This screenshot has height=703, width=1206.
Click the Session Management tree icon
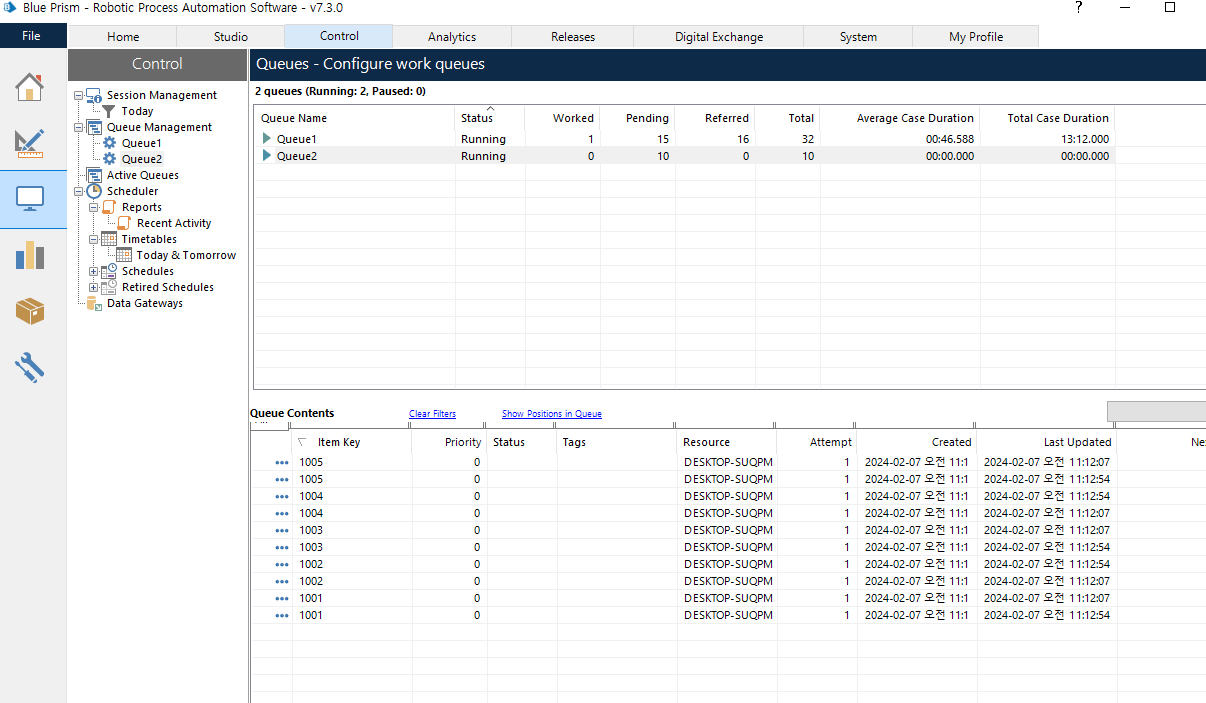click(94, 95)
